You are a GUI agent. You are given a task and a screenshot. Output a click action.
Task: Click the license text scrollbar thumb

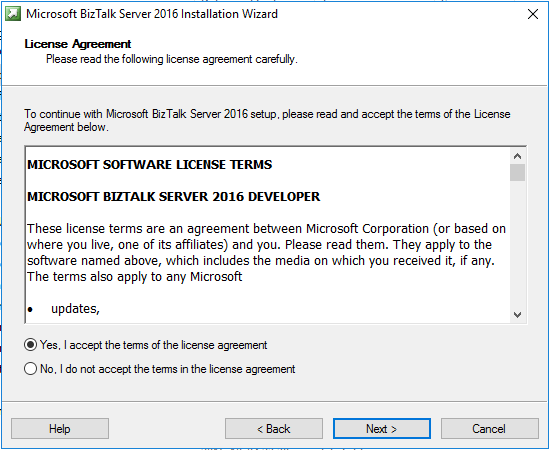517,172
